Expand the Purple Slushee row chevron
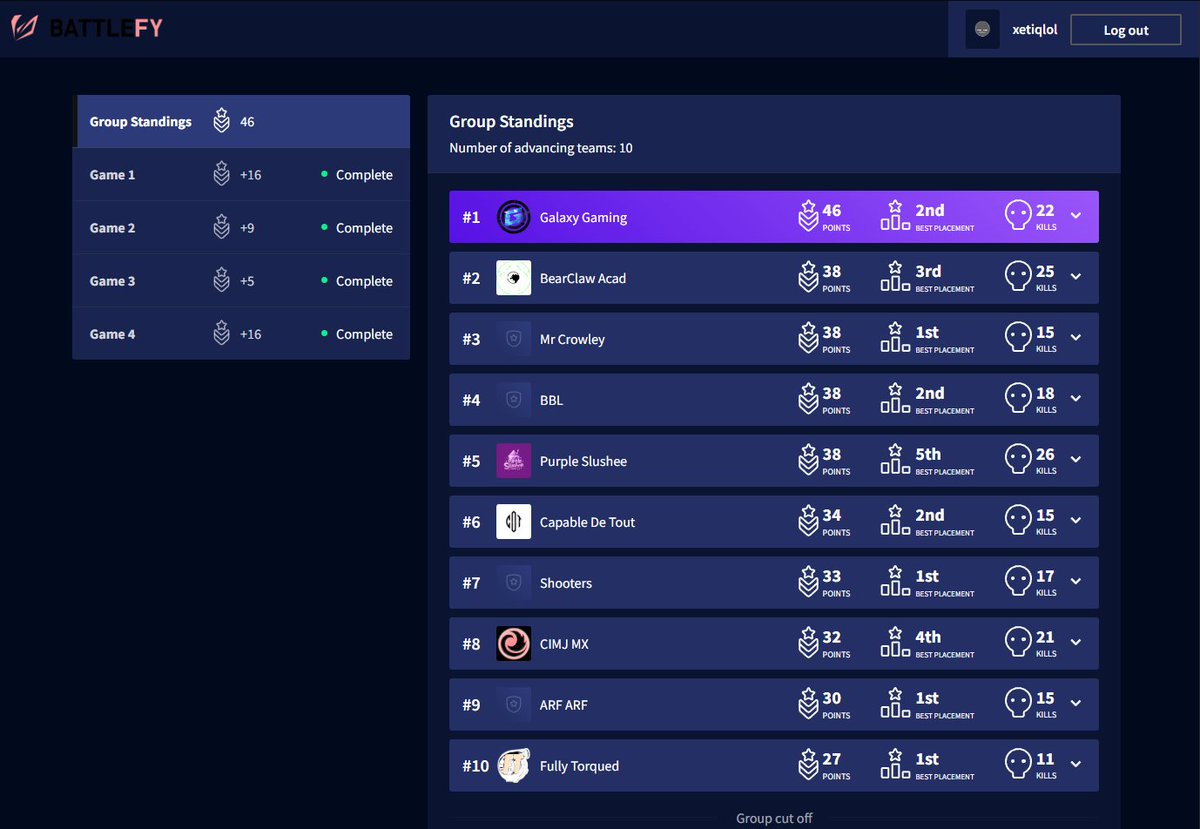 pyautogui.click(x=1076, y=460)
